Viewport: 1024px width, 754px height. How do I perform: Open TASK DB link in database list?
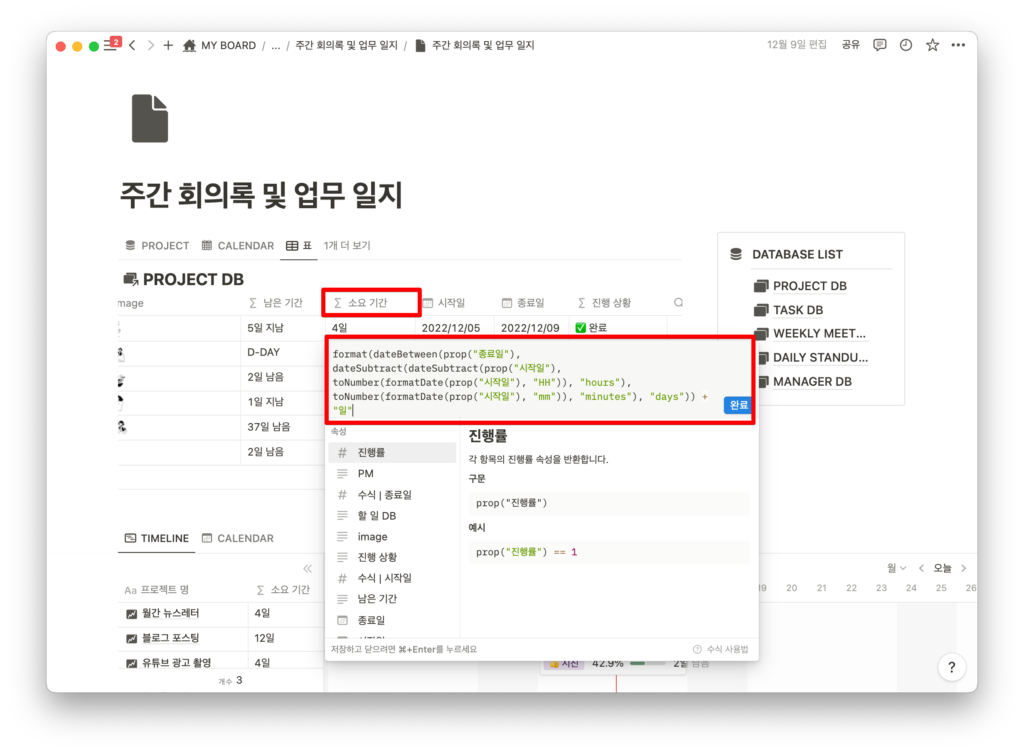pos(797,310)
